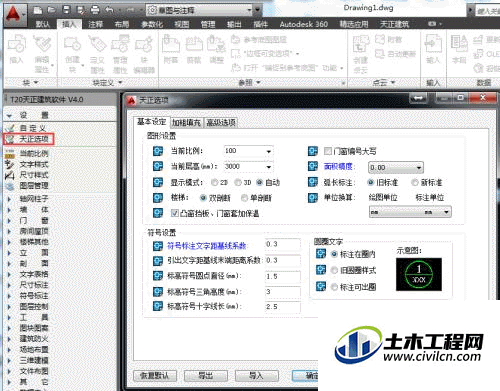
Task: Click the 符号标注文字距基线系数 input field
Action: coord(283,244)
